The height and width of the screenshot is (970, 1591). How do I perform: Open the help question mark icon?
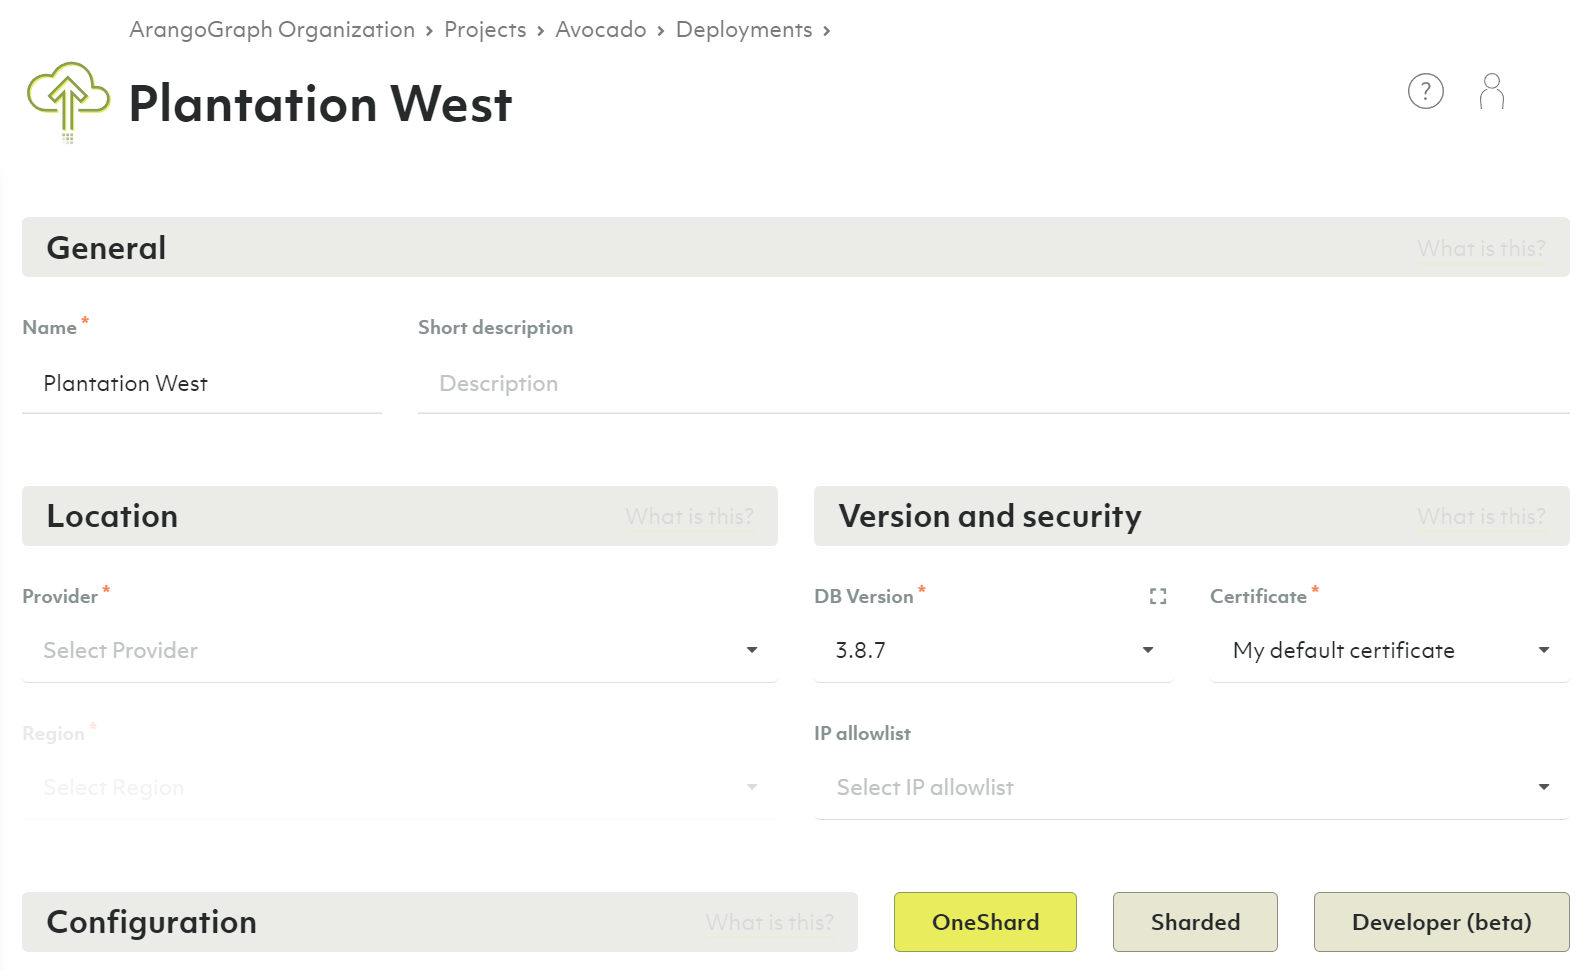point(1425,91)
